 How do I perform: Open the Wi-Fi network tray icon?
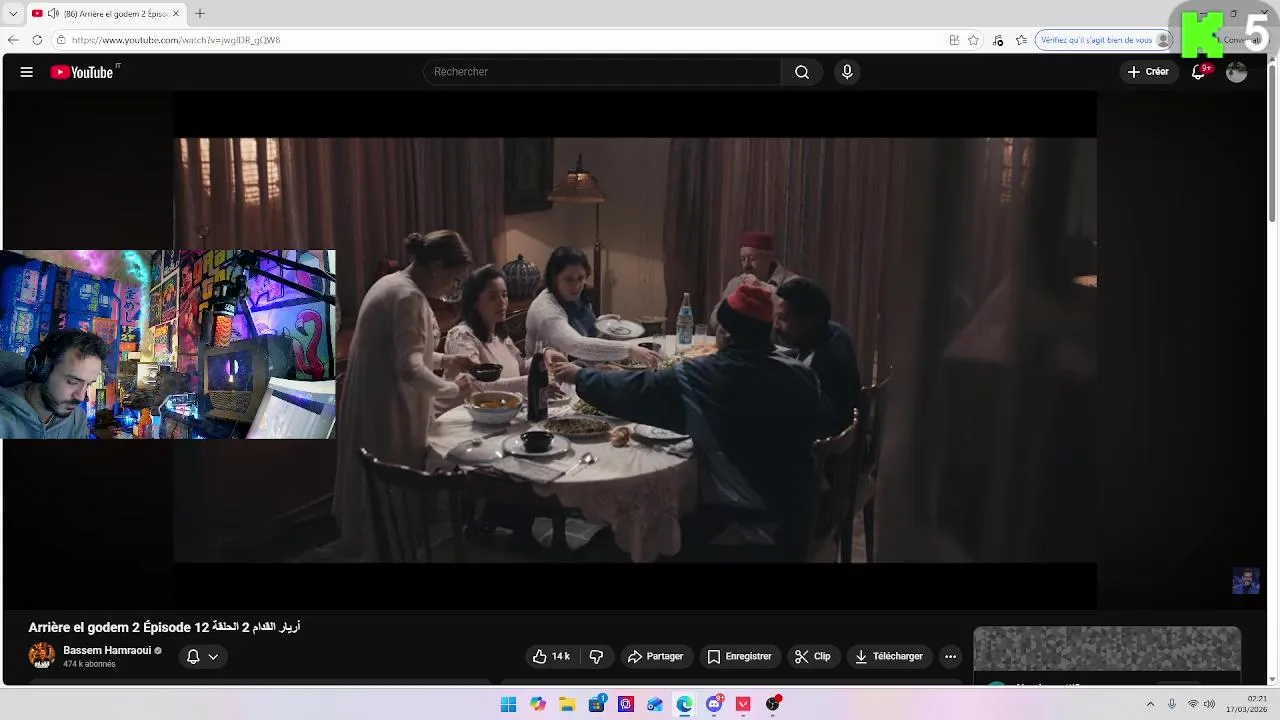click(1193, 704)
